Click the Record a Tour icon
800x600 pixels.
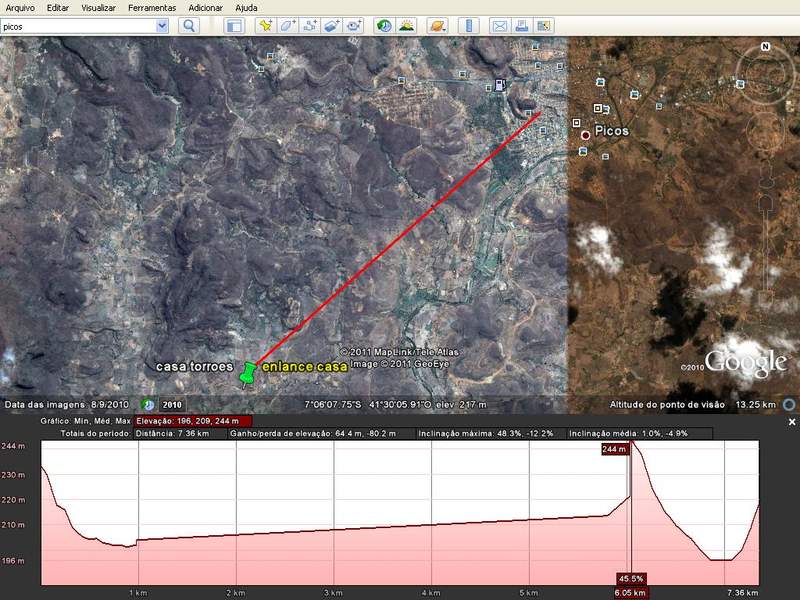(x=354, y=26)
